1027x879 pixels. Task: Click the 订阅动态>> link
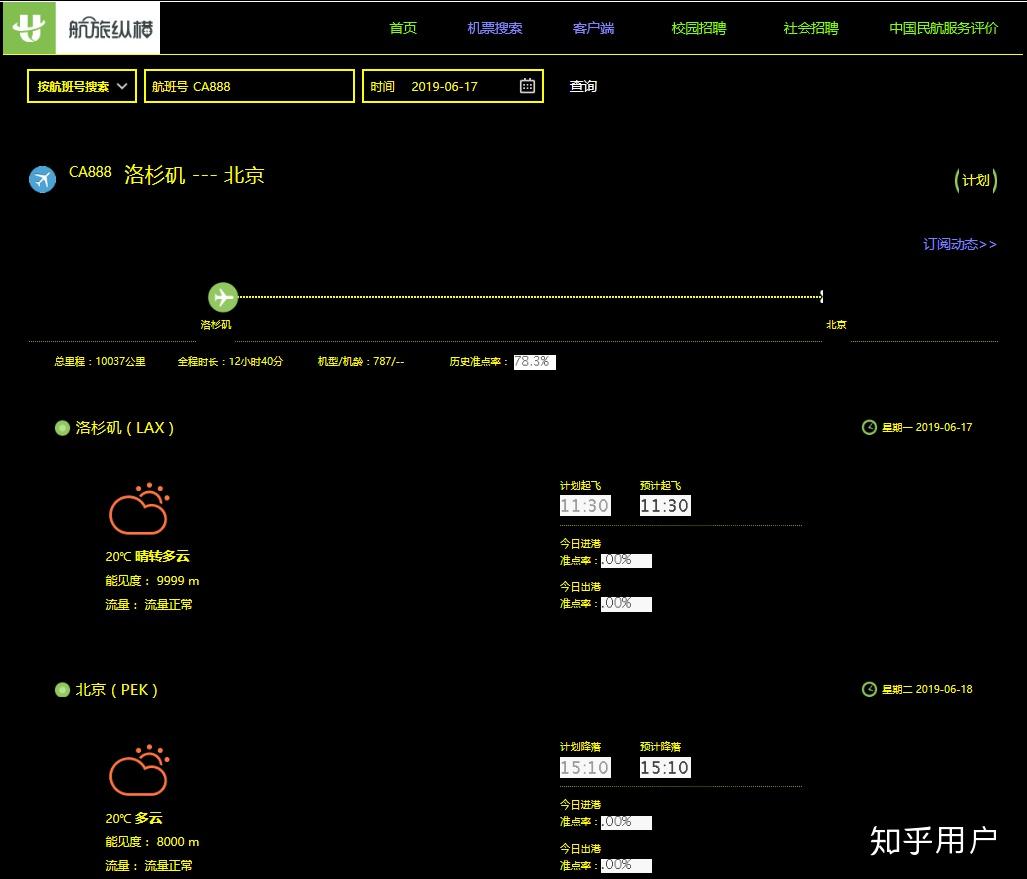pyautogui.click(x=960, y=244)
